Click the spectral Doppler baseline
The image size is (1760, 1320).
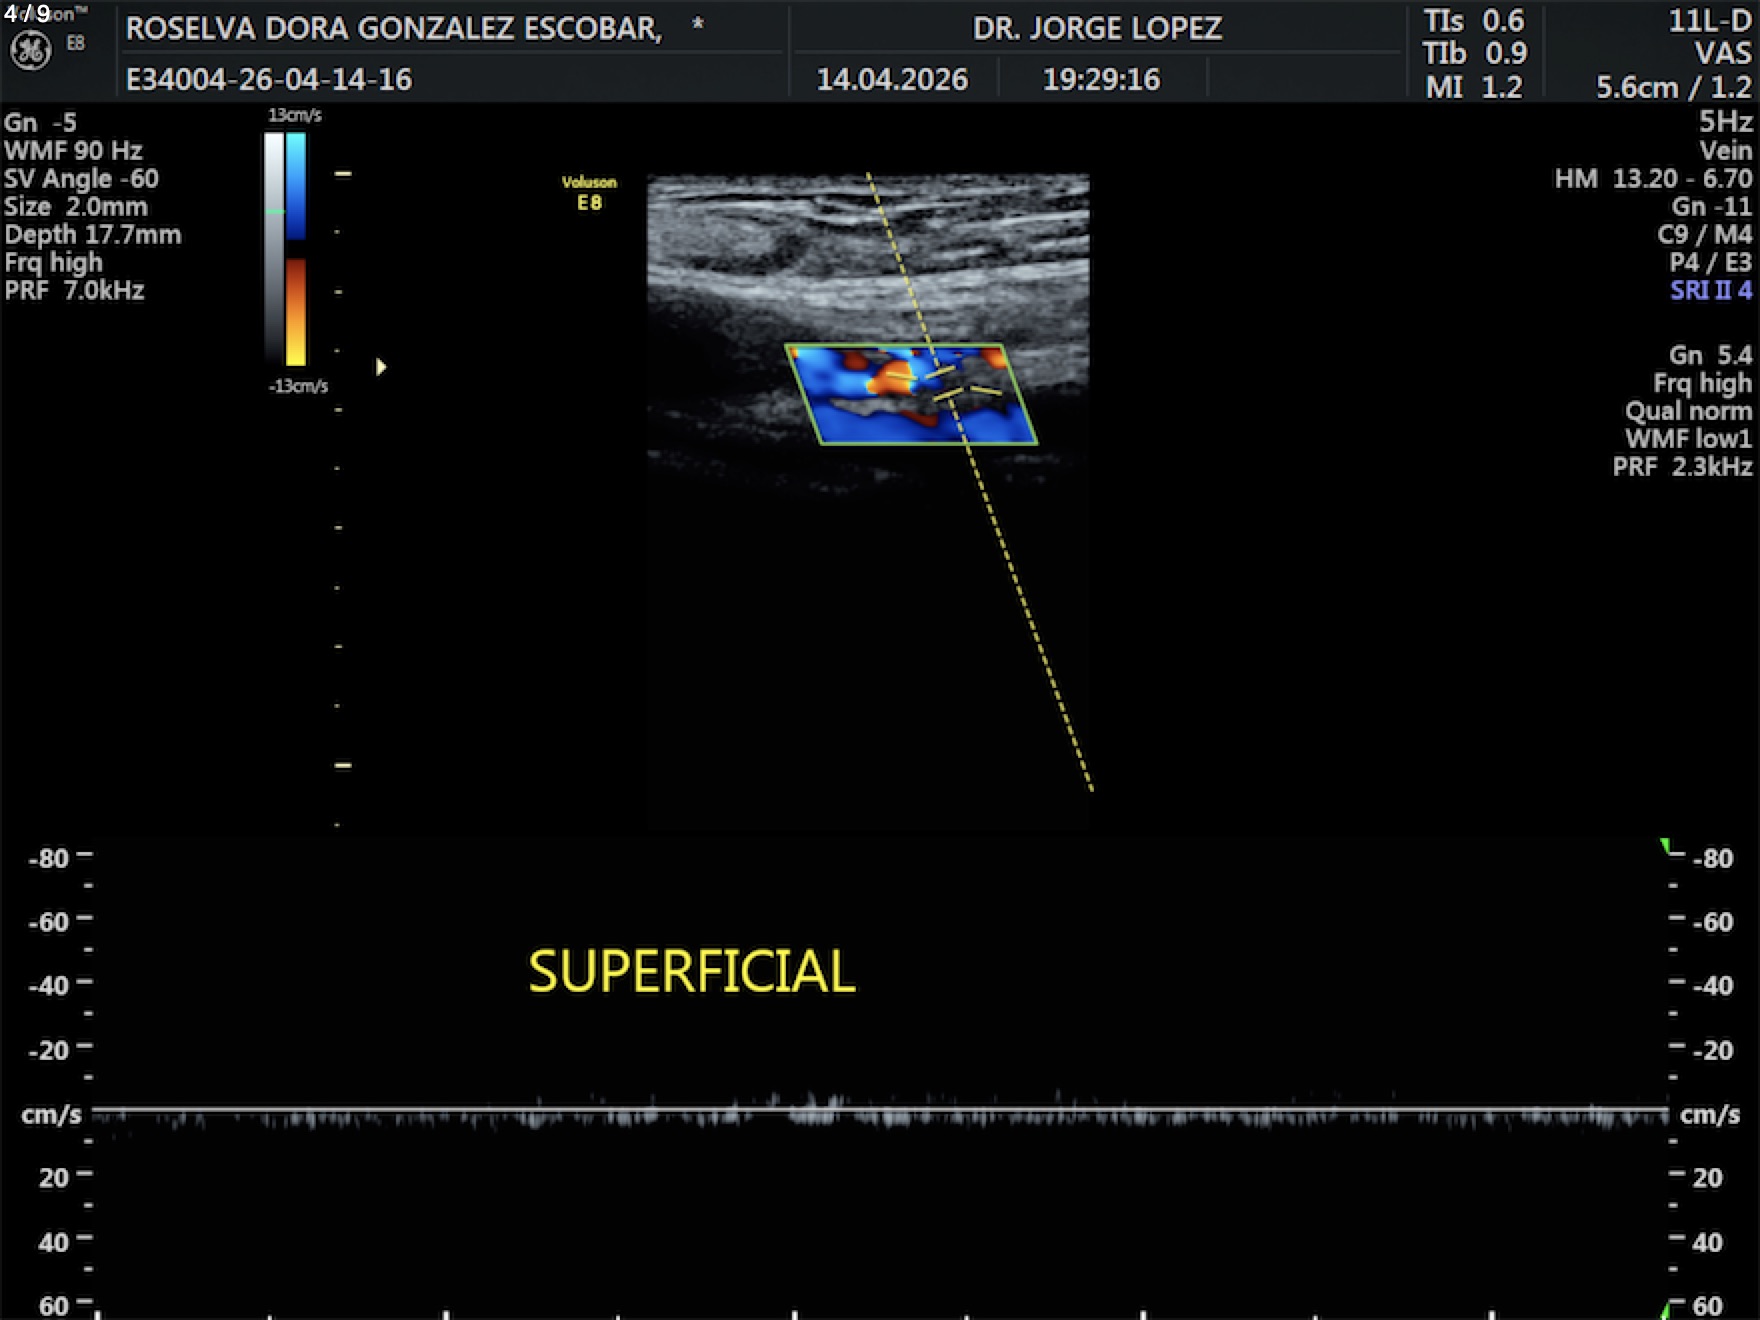(x=880, y=1110)
